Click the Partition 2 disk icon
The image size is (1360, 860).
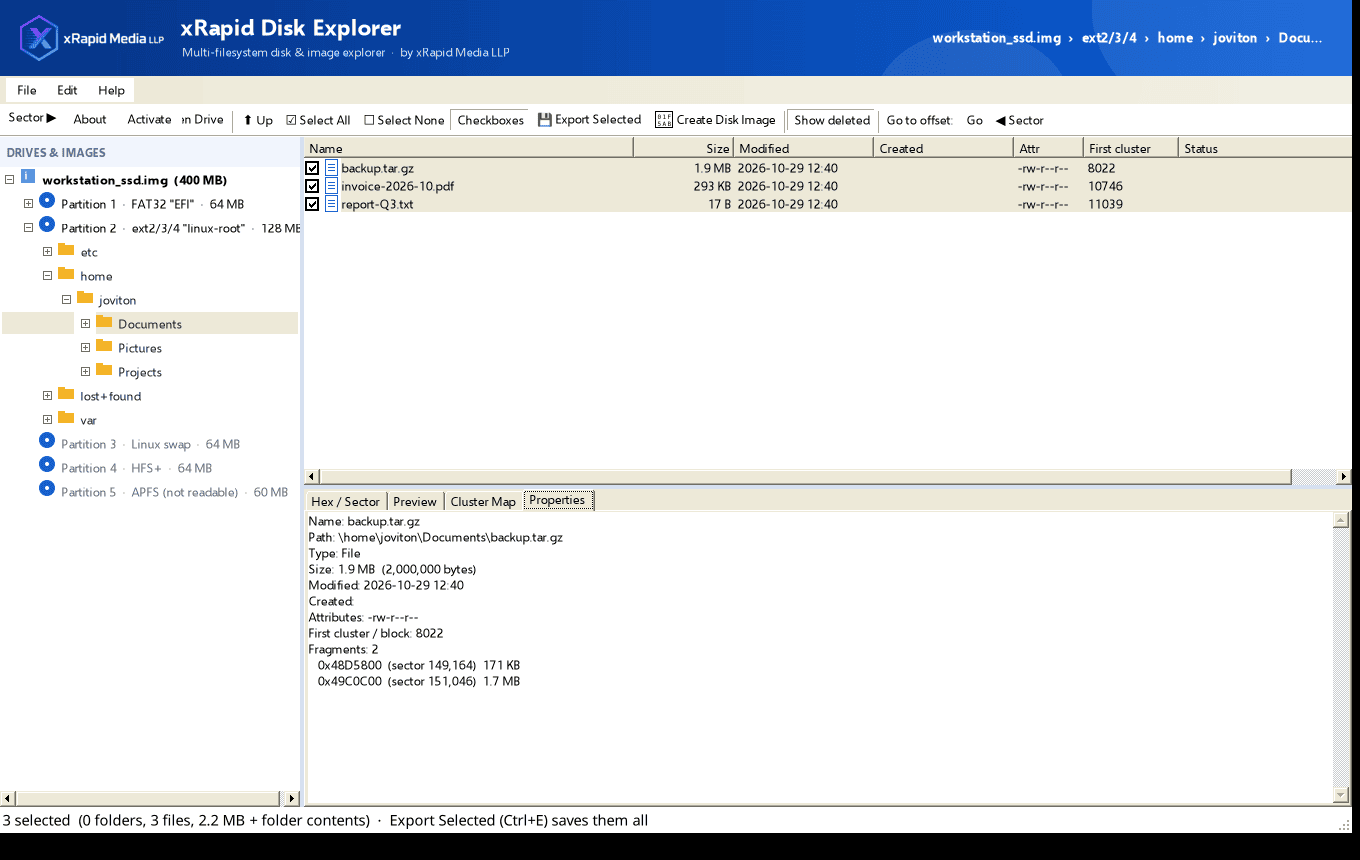click(47, 224)
